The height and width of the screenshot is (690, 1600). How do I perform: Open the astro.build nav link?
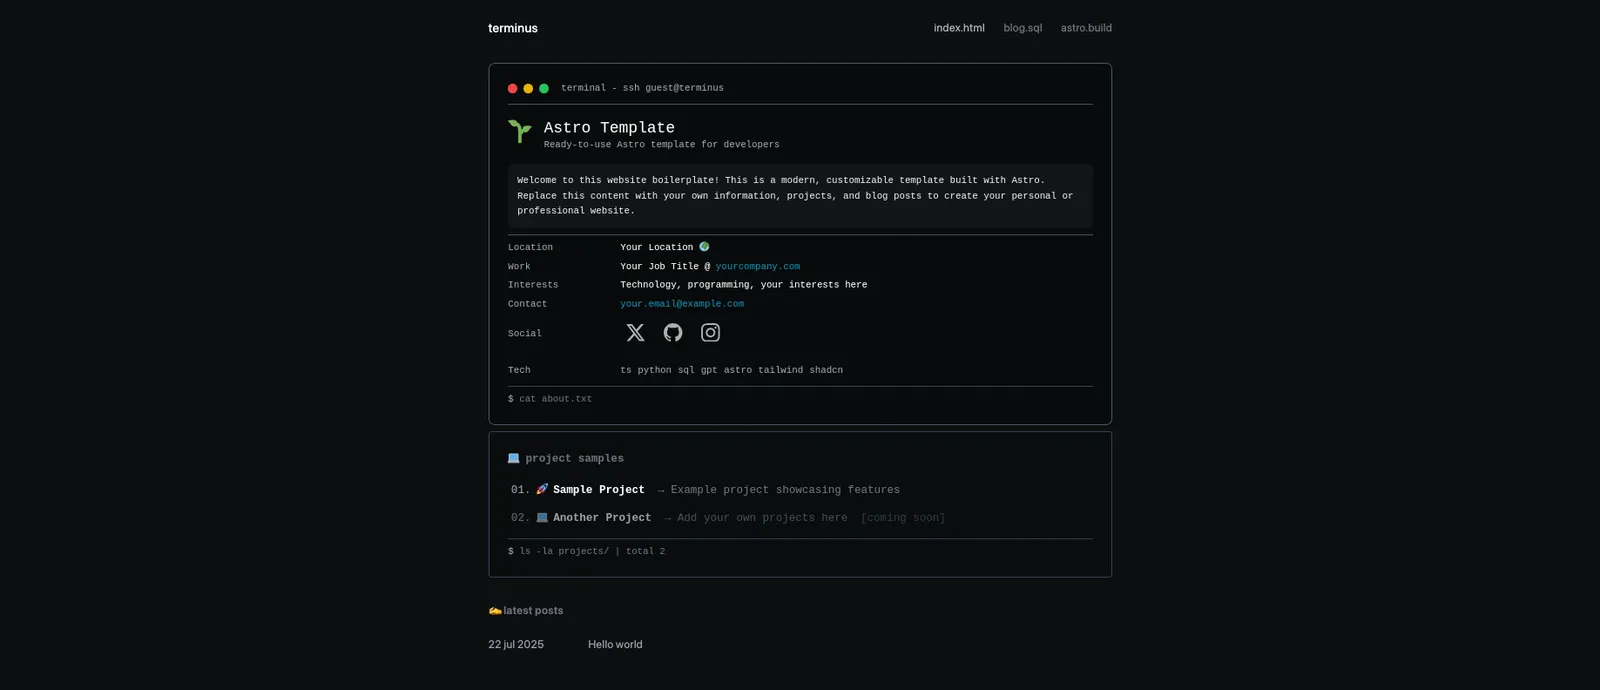click(x=1086, y=28)
